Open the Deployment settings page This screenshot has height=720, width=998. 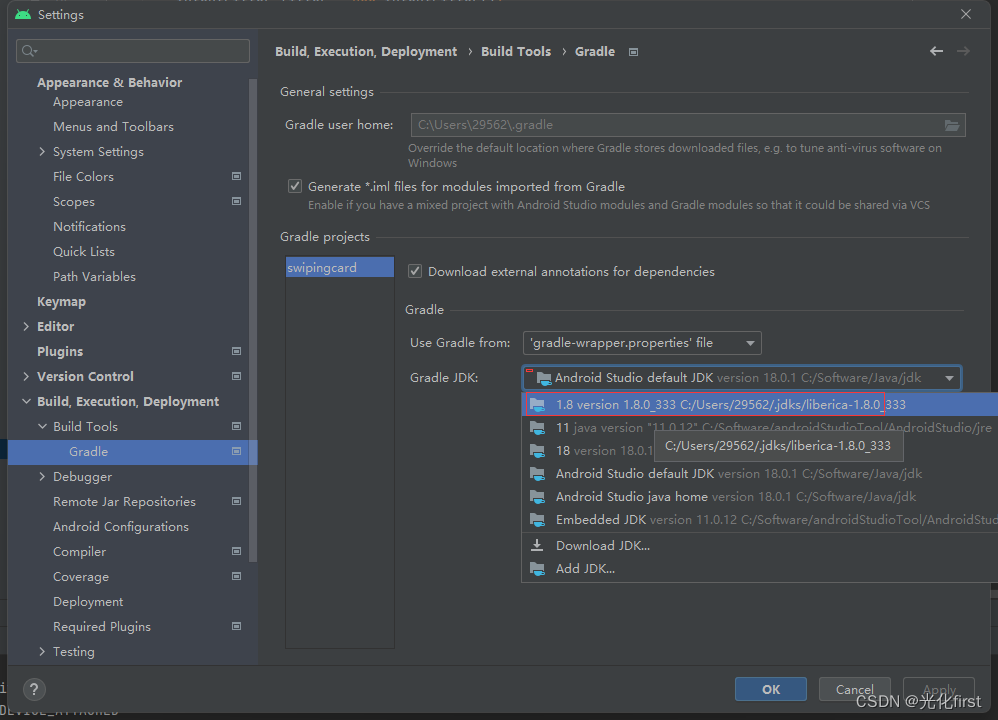[x=88, y=602]
